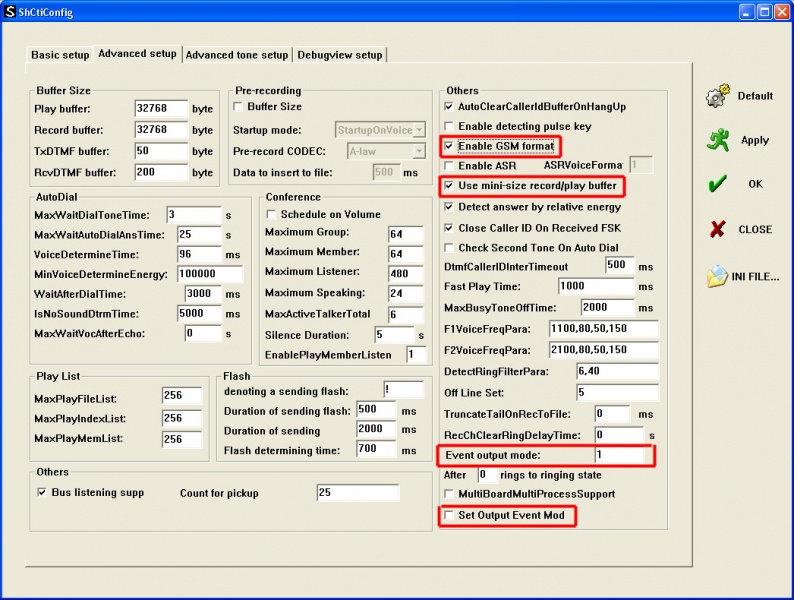Click the Event output mode field
Screen dimensions: 794x600
620,455
